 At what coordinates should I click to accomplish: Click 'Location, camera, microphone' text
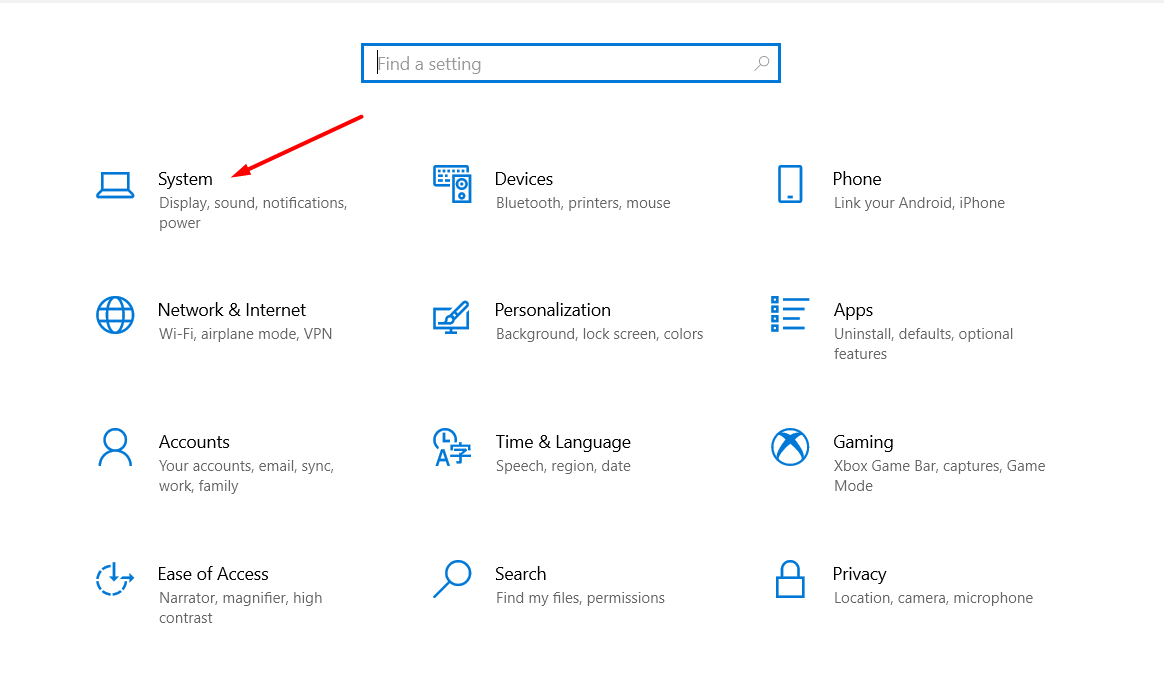coord(933,598)
